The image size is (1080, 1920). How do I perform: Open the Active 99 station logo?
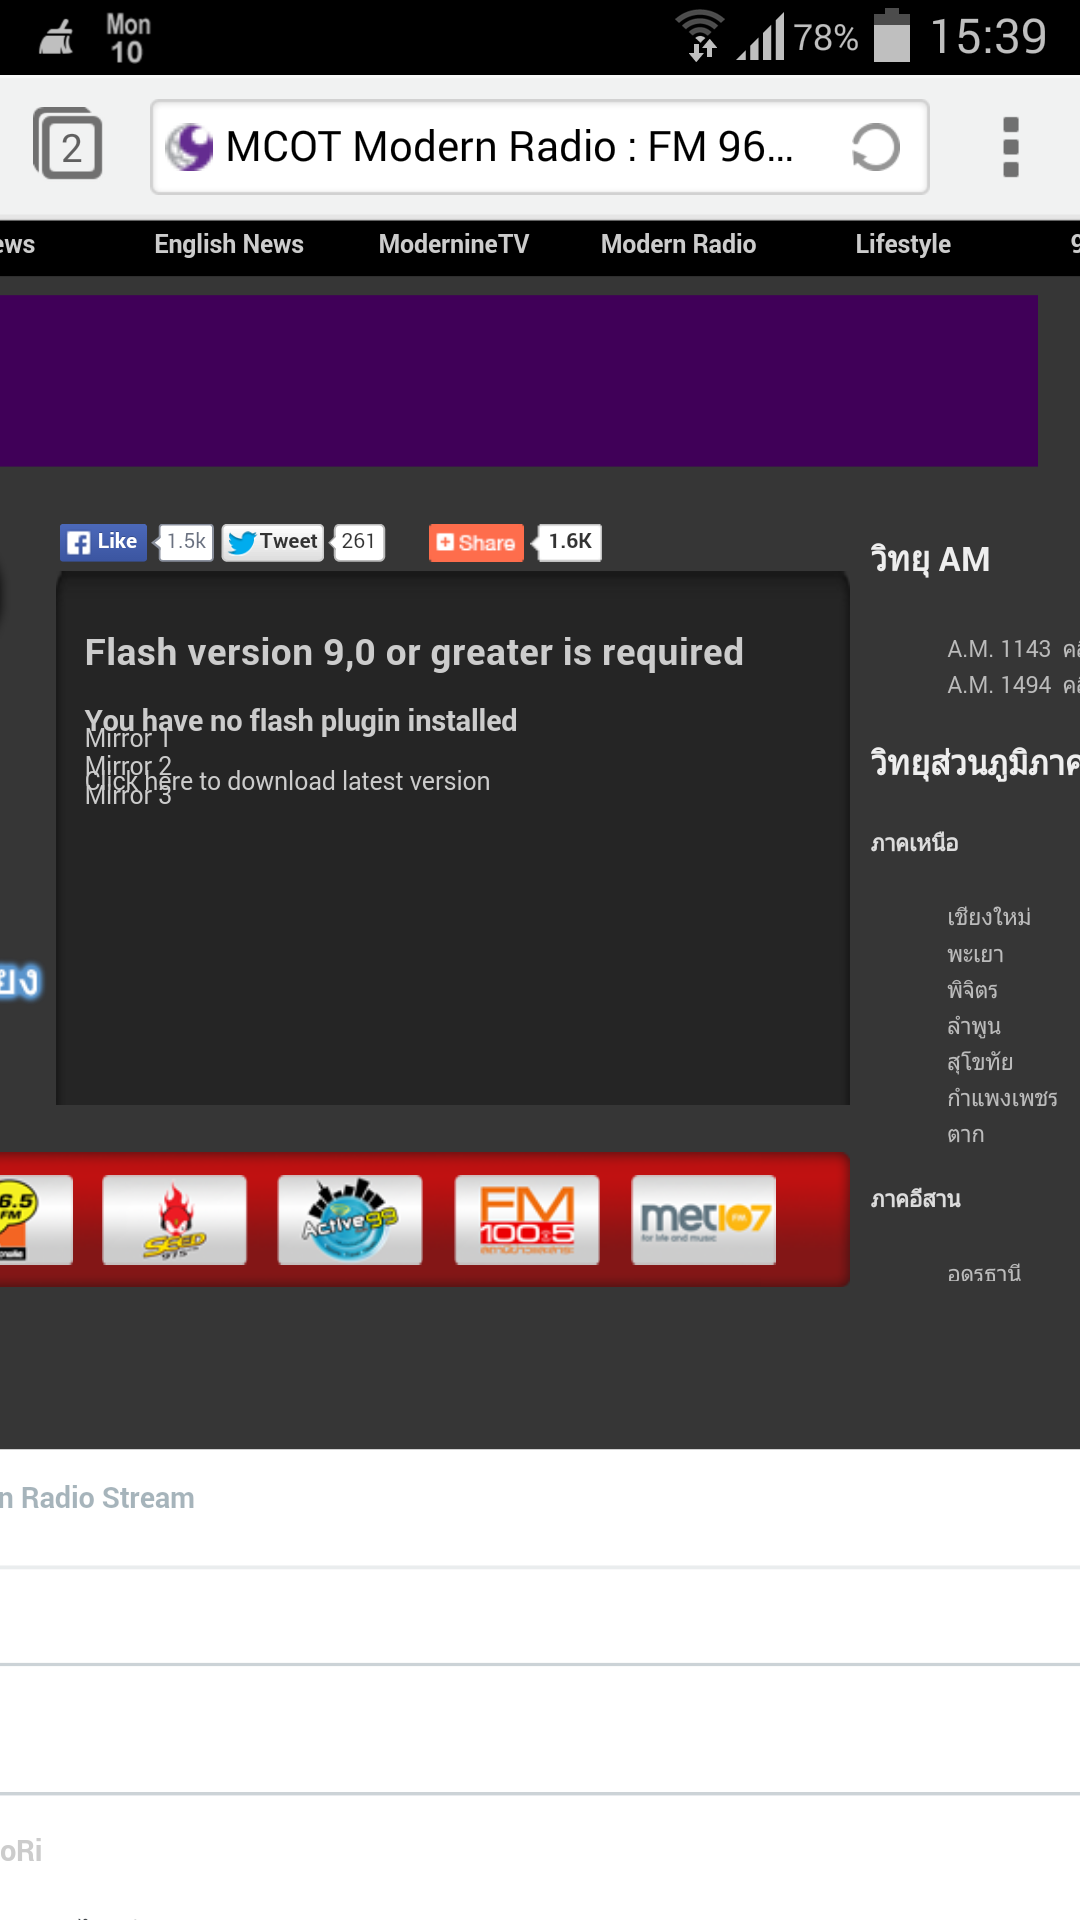[350, 1220]
